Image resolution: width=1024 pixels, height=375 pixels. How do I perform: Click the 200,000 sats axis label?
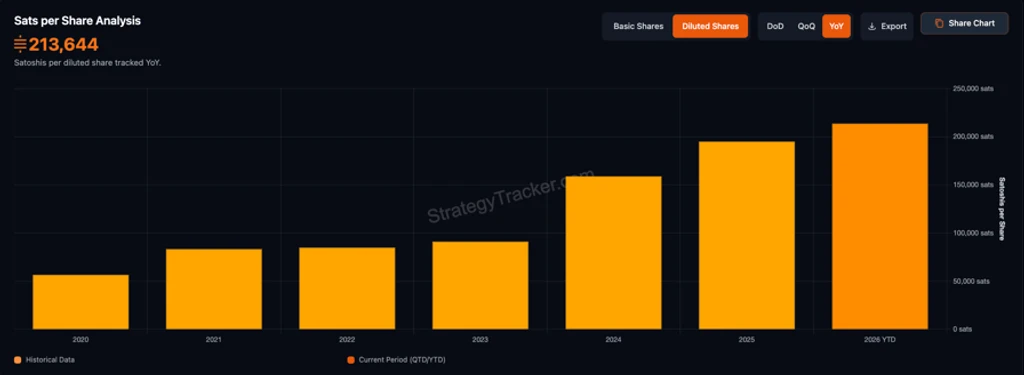point(974,137)
